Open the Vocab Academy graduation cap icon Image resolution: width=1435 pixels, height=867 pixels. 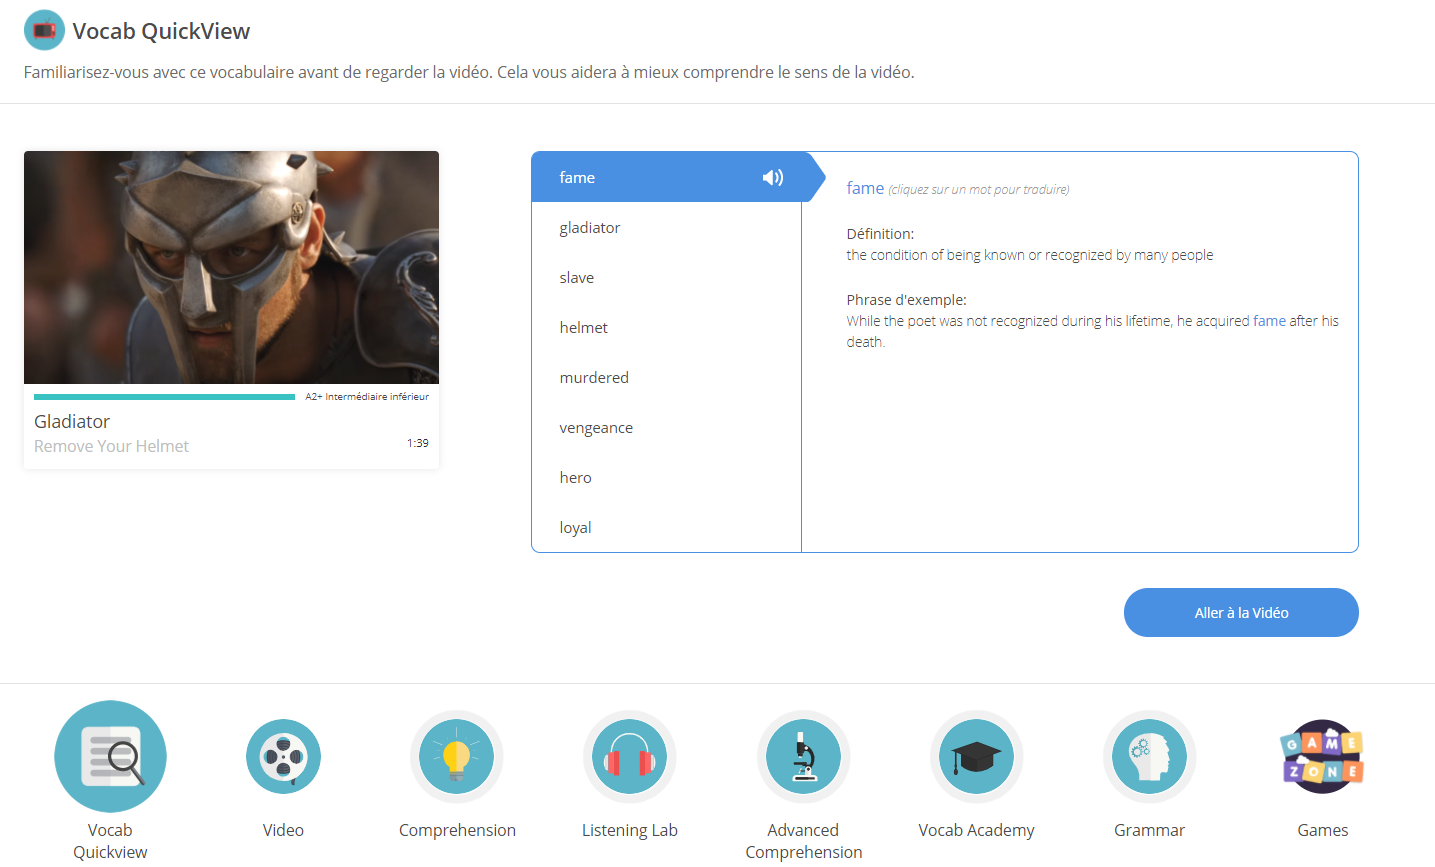coord(976,757)
